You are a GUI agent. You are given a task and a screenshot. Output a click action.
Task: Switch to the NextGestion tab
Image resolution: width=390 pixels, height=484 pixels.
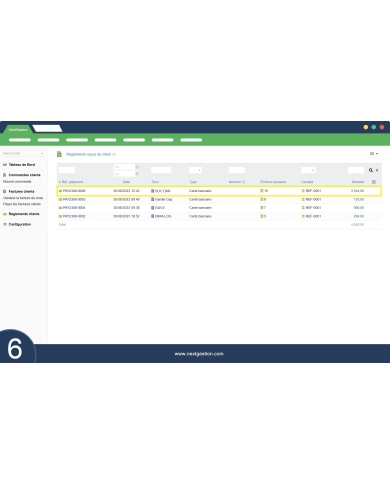pyautogui.click(x=18, y=130)
